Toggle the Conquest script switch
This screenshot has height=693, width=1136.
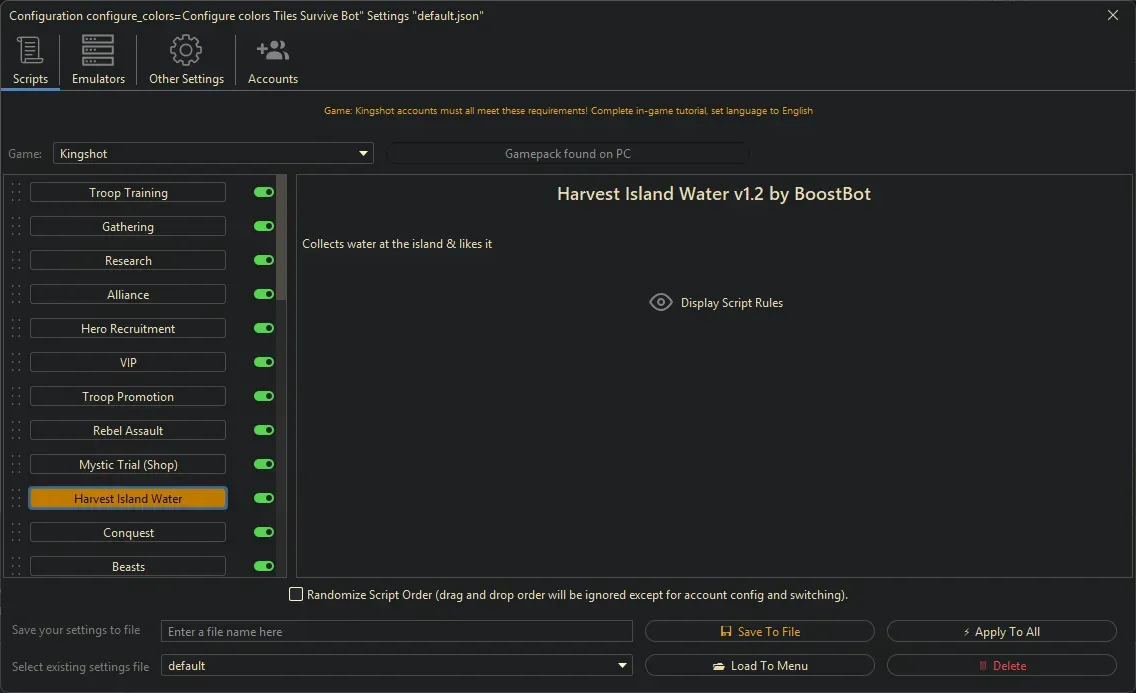(264, 532)
